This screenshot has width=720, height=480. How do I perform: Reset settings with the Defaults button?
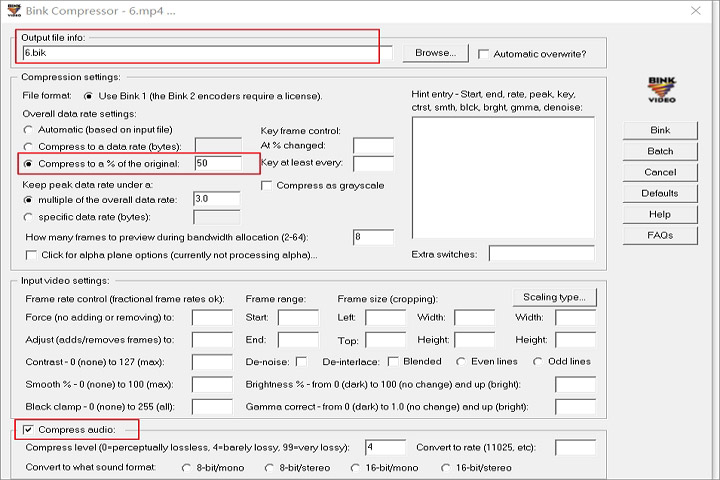pyautogui.click(x=660, y=193)
